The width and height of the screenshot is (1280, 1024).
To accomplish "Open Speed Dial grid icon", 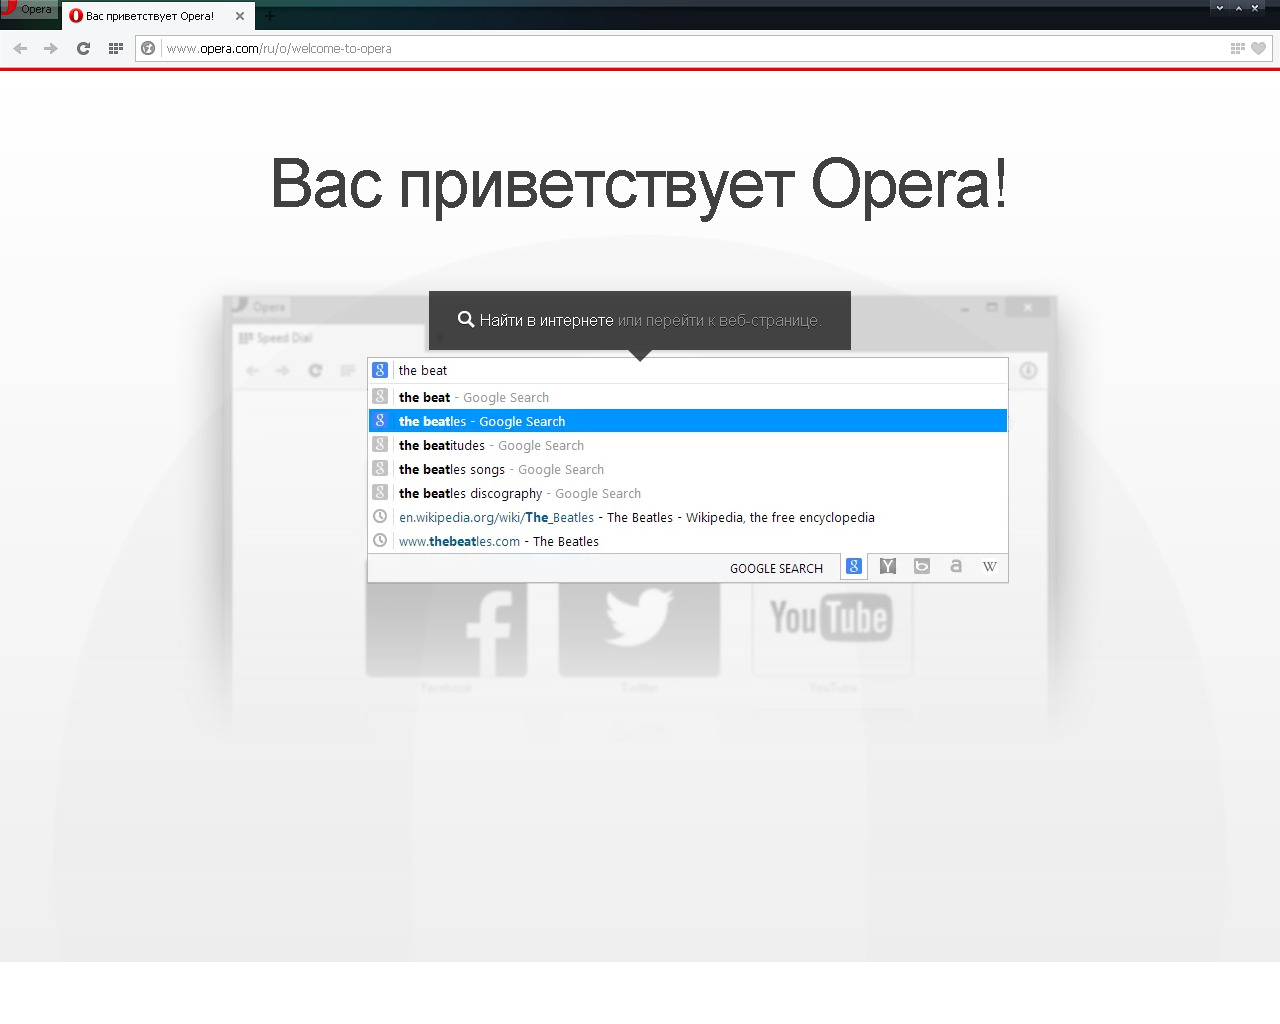I will pyautogui.click(x=115, y=48).
